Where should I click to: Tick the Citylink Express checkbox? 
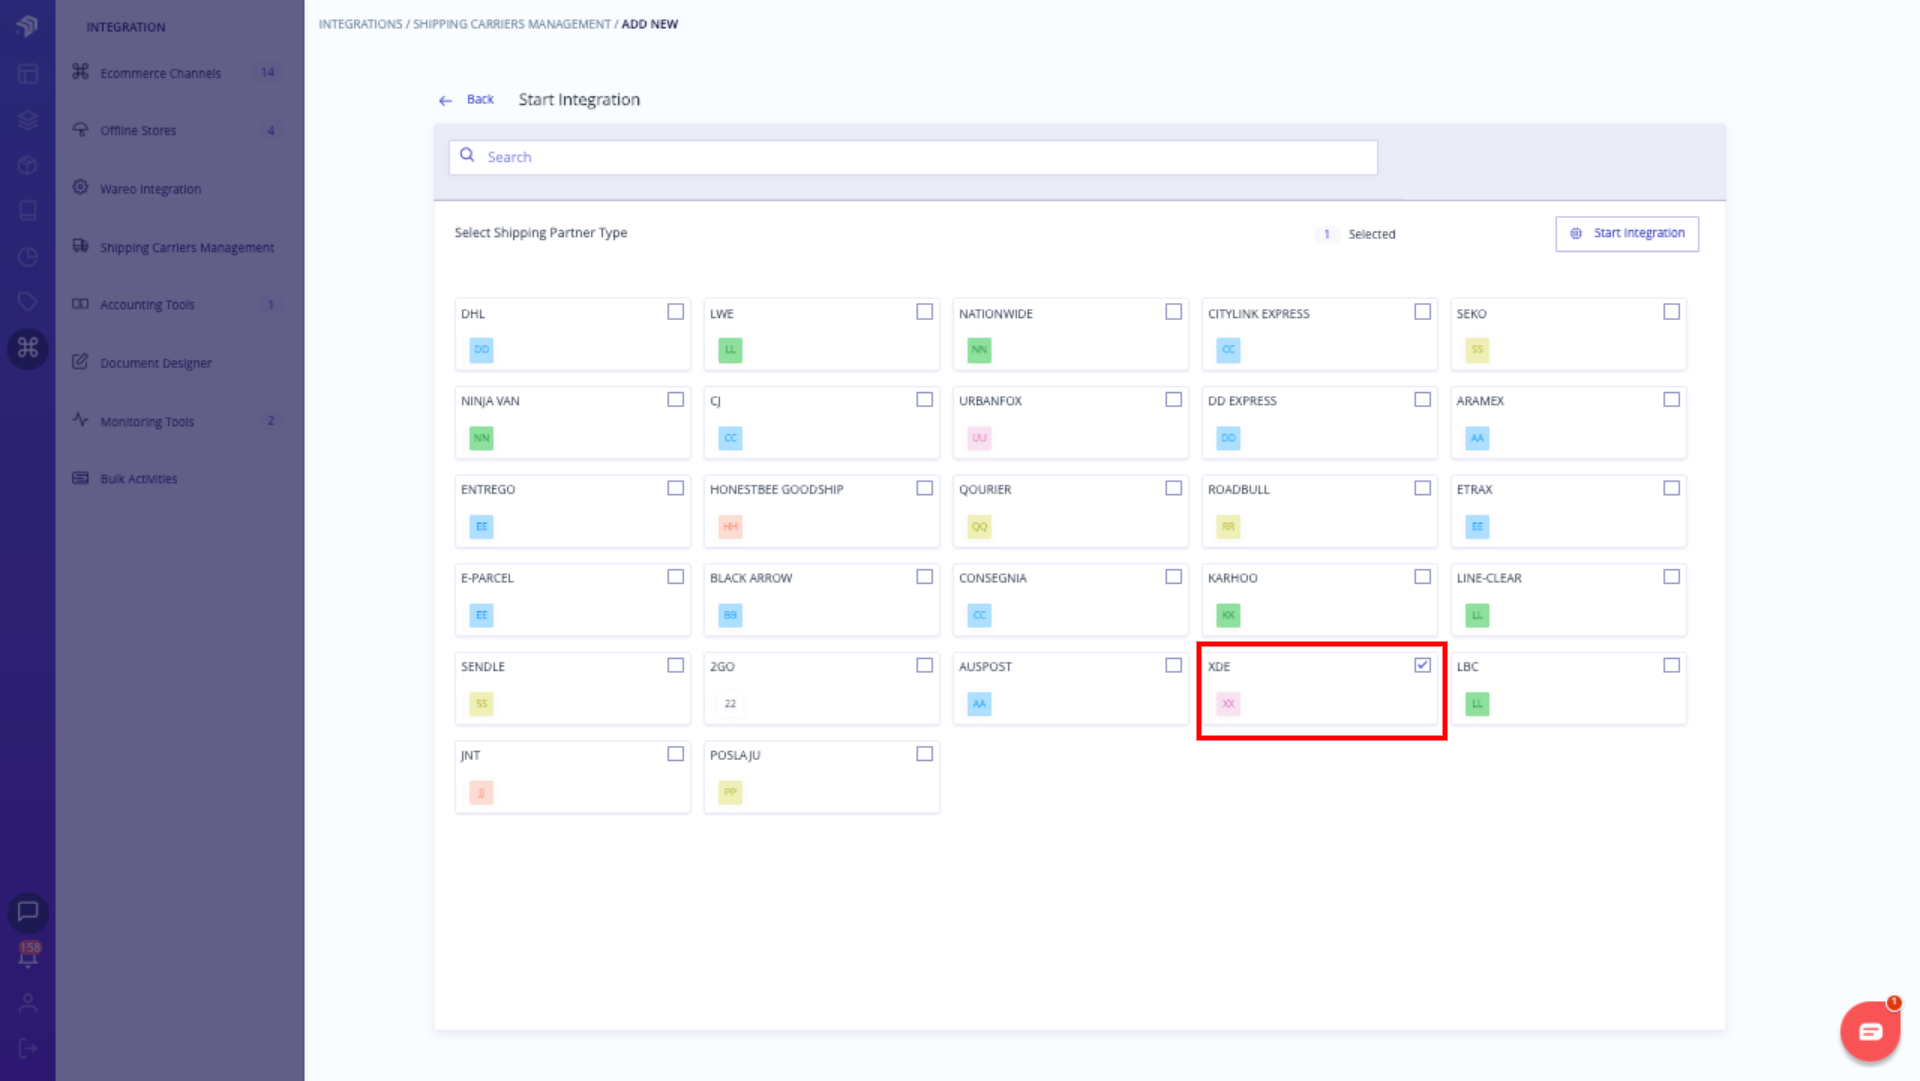(1422, 312)
